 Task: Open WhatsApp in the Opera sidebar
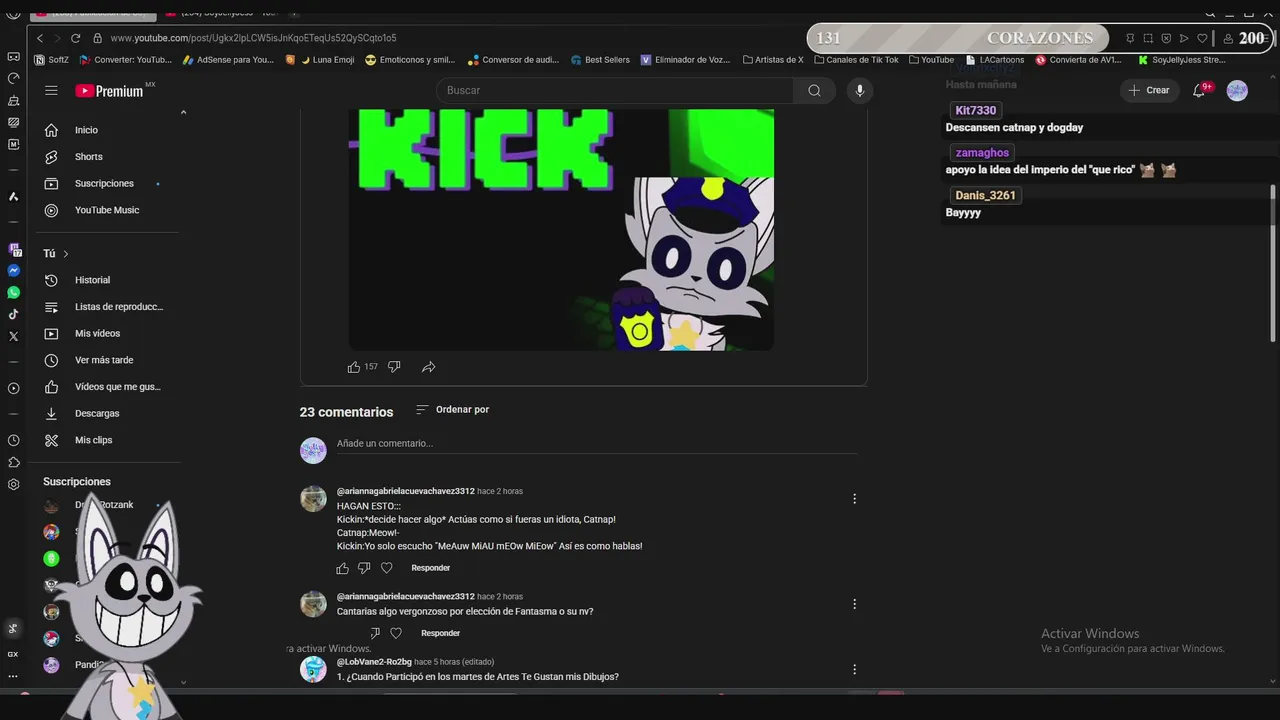13,293
